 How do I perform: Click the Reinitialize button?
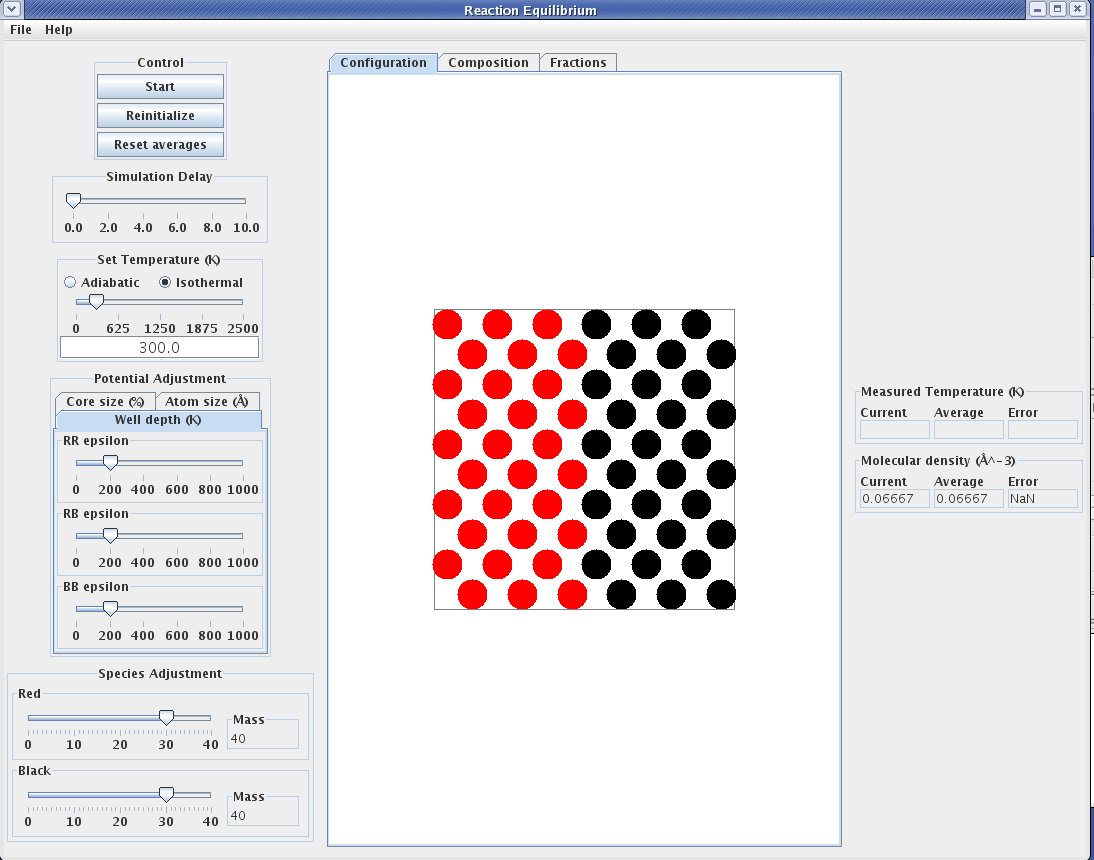(x=160, y=116)
